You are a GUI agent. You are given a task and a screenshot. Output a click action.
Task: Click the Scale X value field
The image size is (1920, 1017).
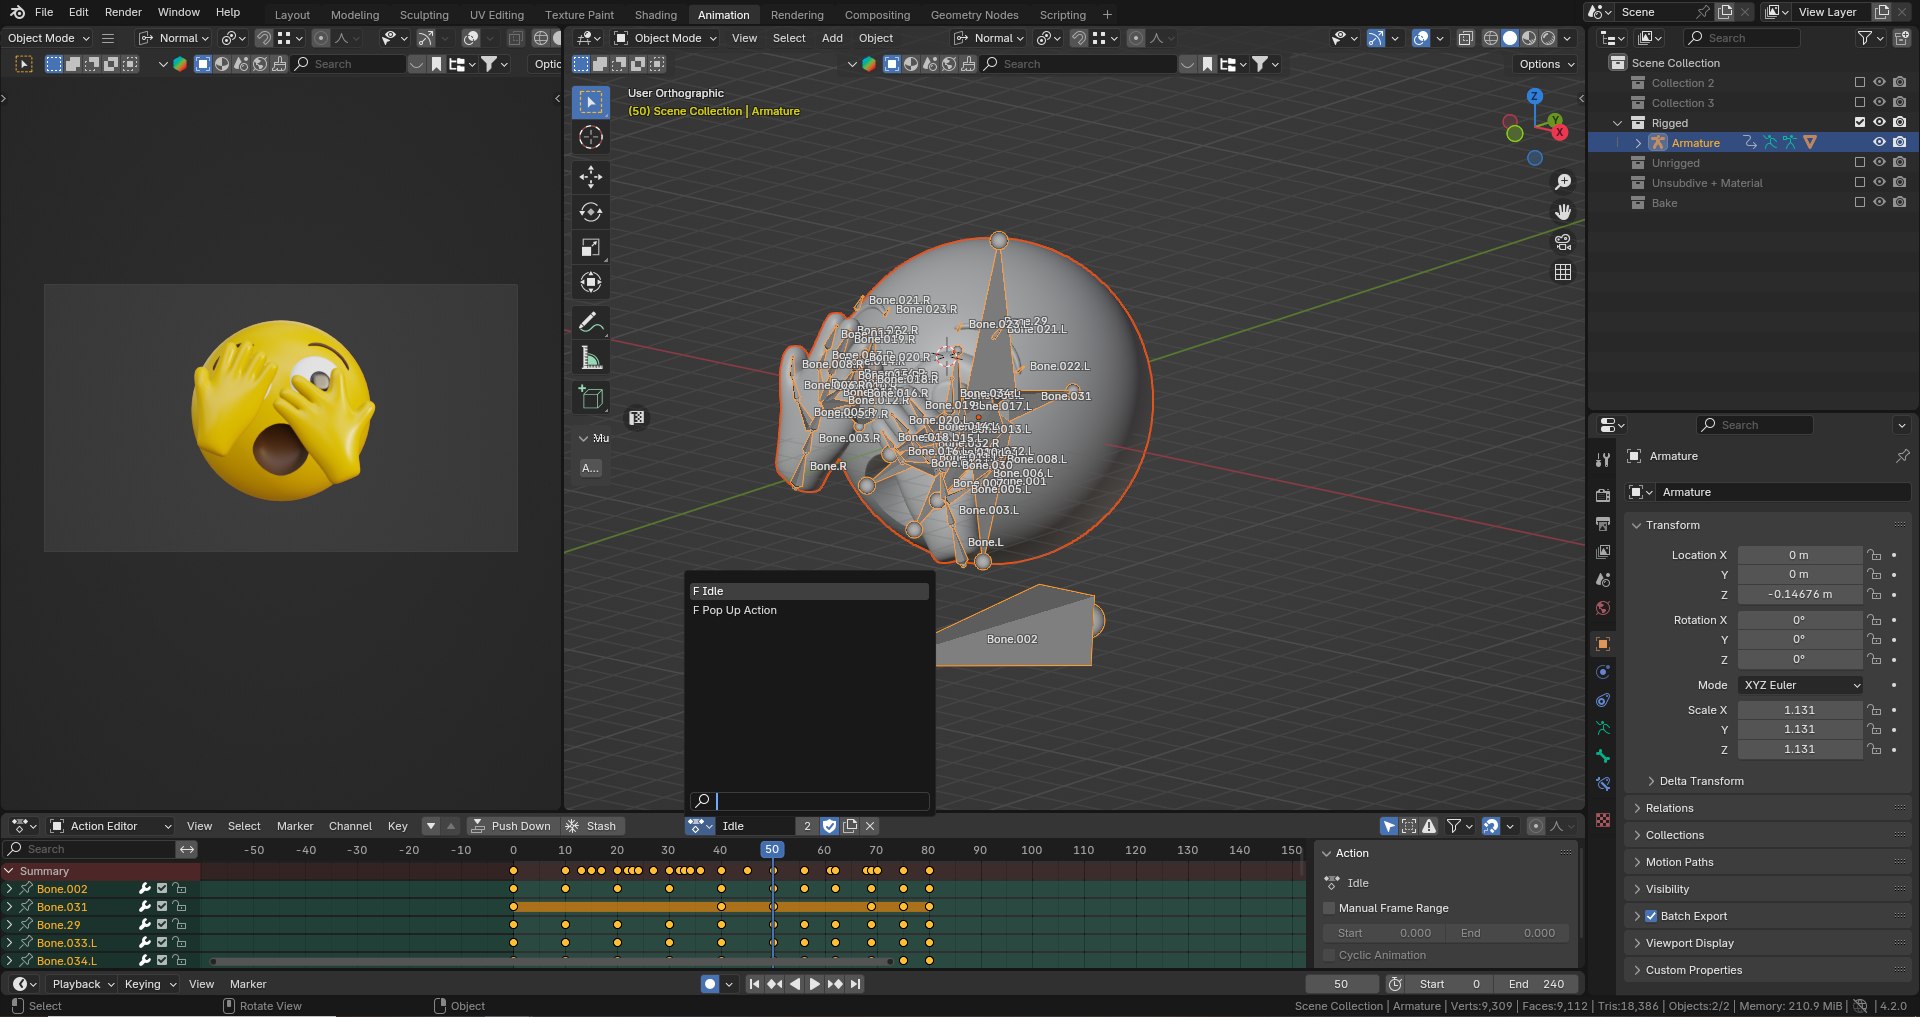tap(1800, 710)
